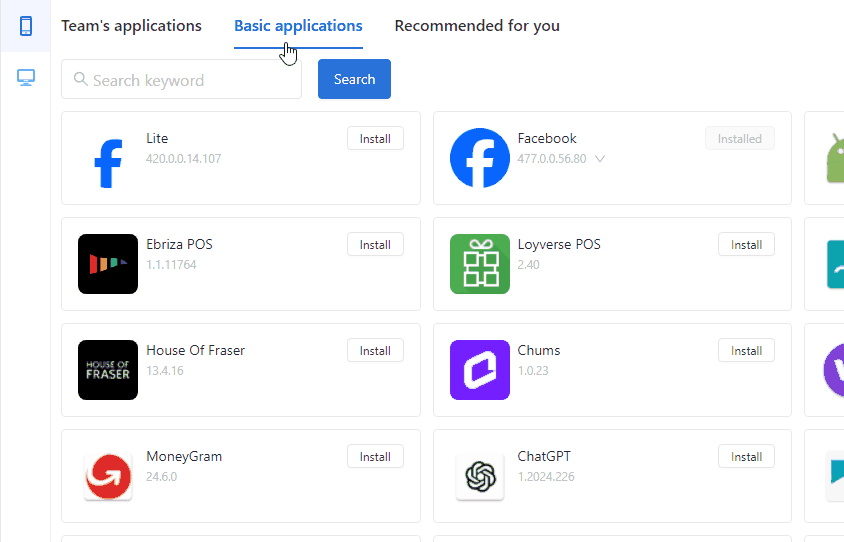Install the ChatGPT app
Viewport: 844px width, 542px height.
(x=746, y=456)
